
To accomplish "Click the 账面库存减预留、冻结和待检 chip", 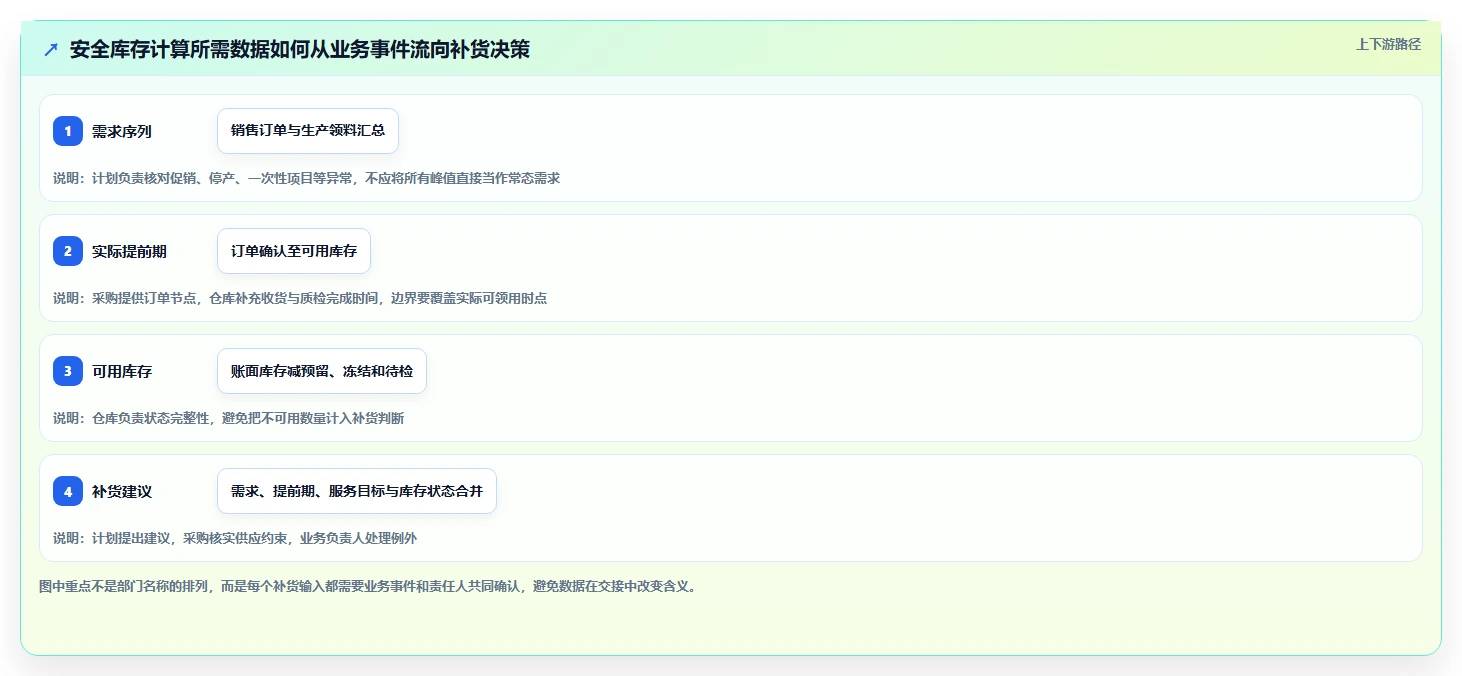I will (322, 371).
